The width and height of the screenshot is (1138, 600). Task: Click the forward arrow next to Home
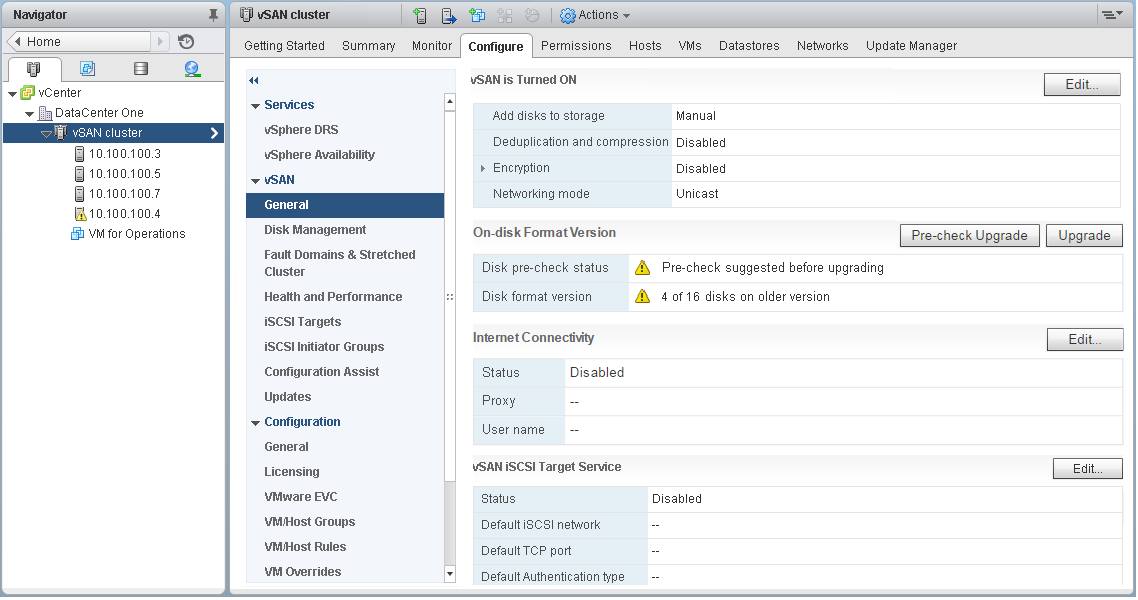pos(160,41)
